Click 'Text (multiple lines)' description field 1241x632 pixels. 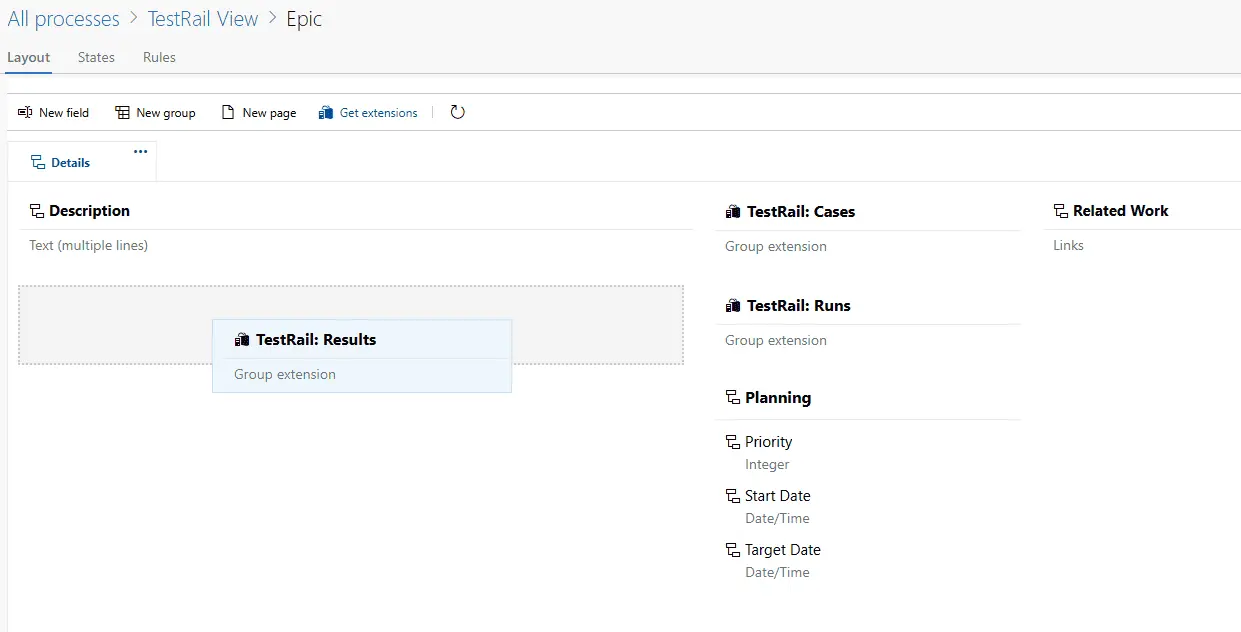(x=89, y=245)
